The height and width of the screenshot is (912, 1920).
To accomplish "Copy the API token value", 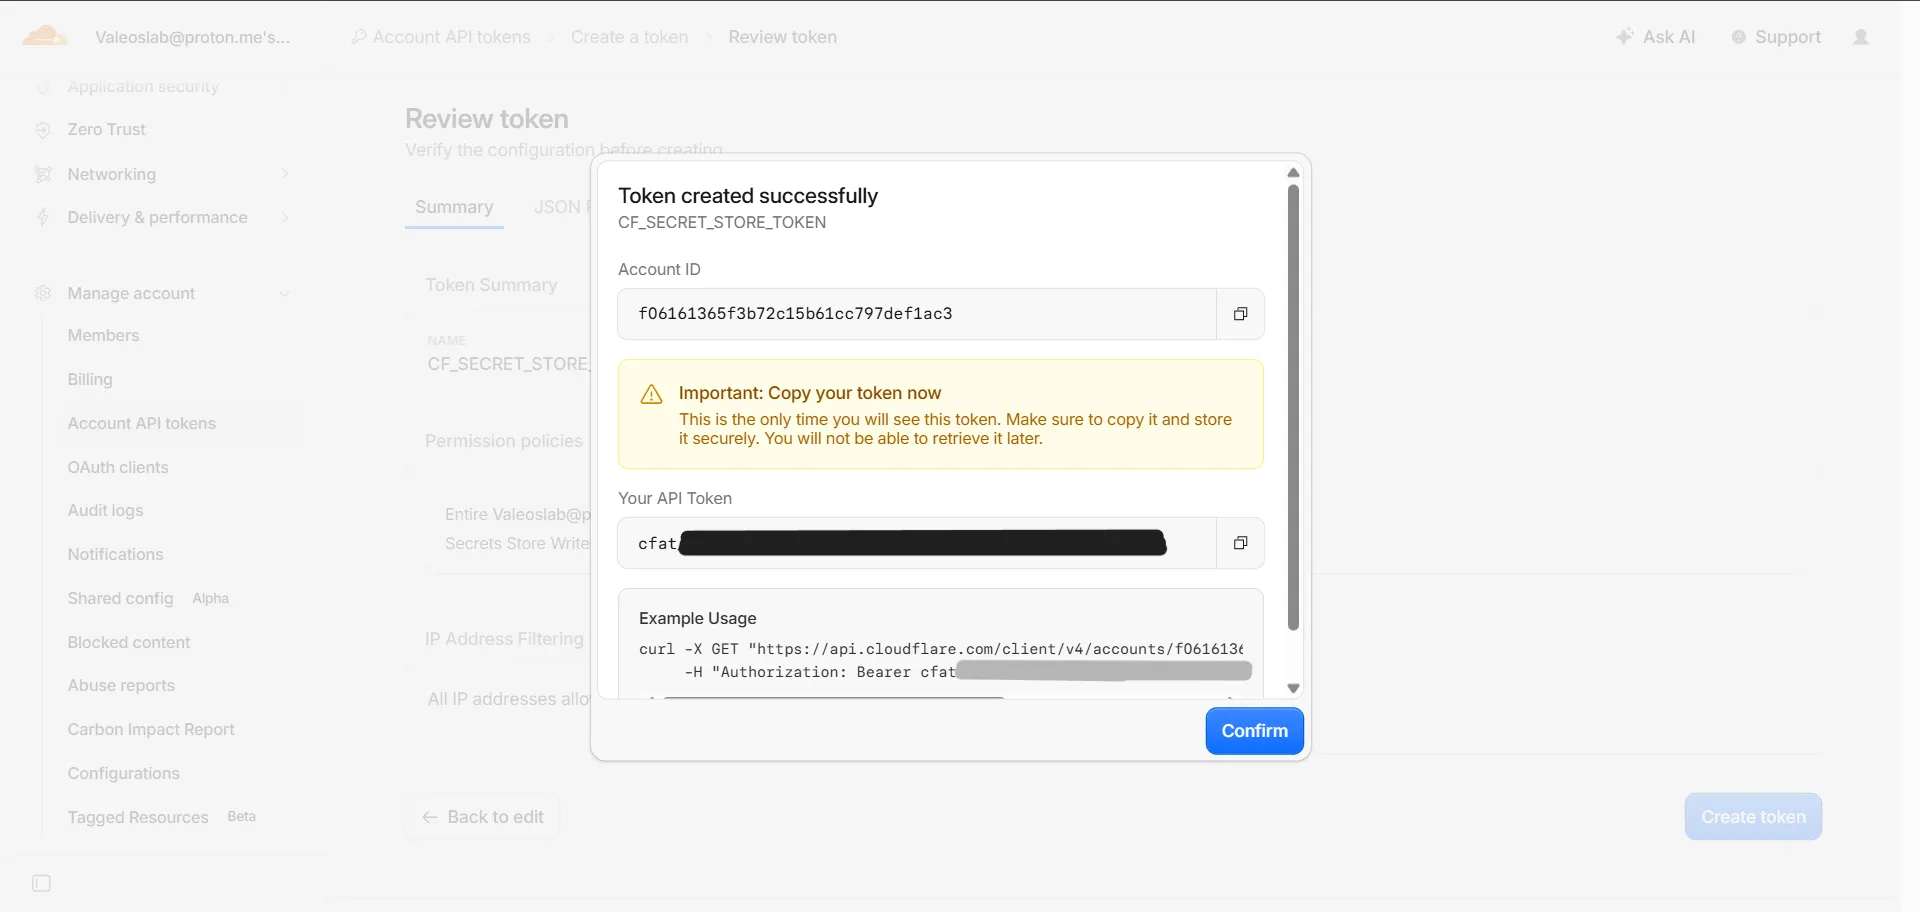I will point(1240,543).
